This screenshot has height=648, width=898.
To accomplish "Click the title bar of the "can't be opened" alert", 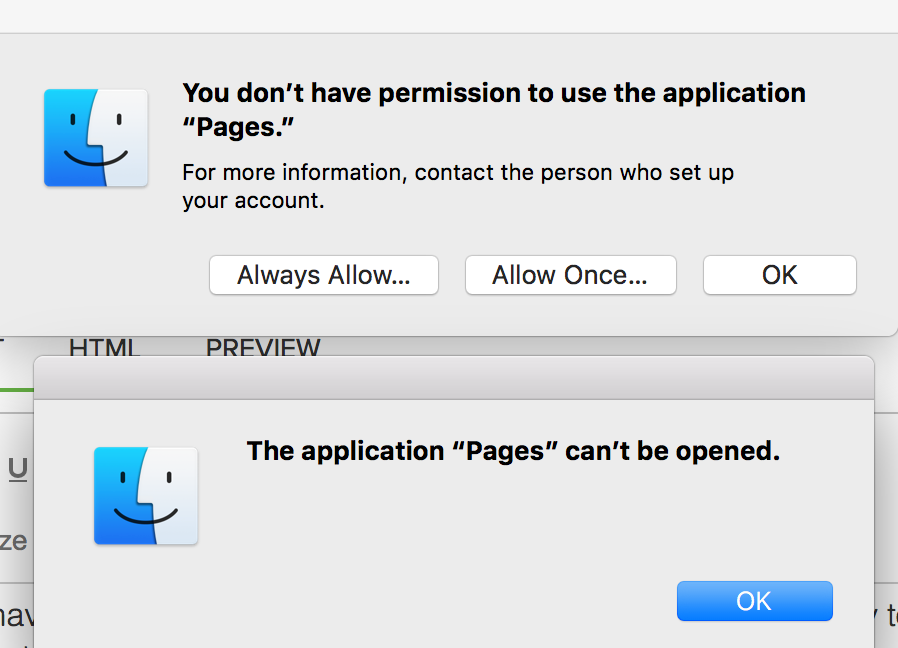I will [x=454, y=378].
